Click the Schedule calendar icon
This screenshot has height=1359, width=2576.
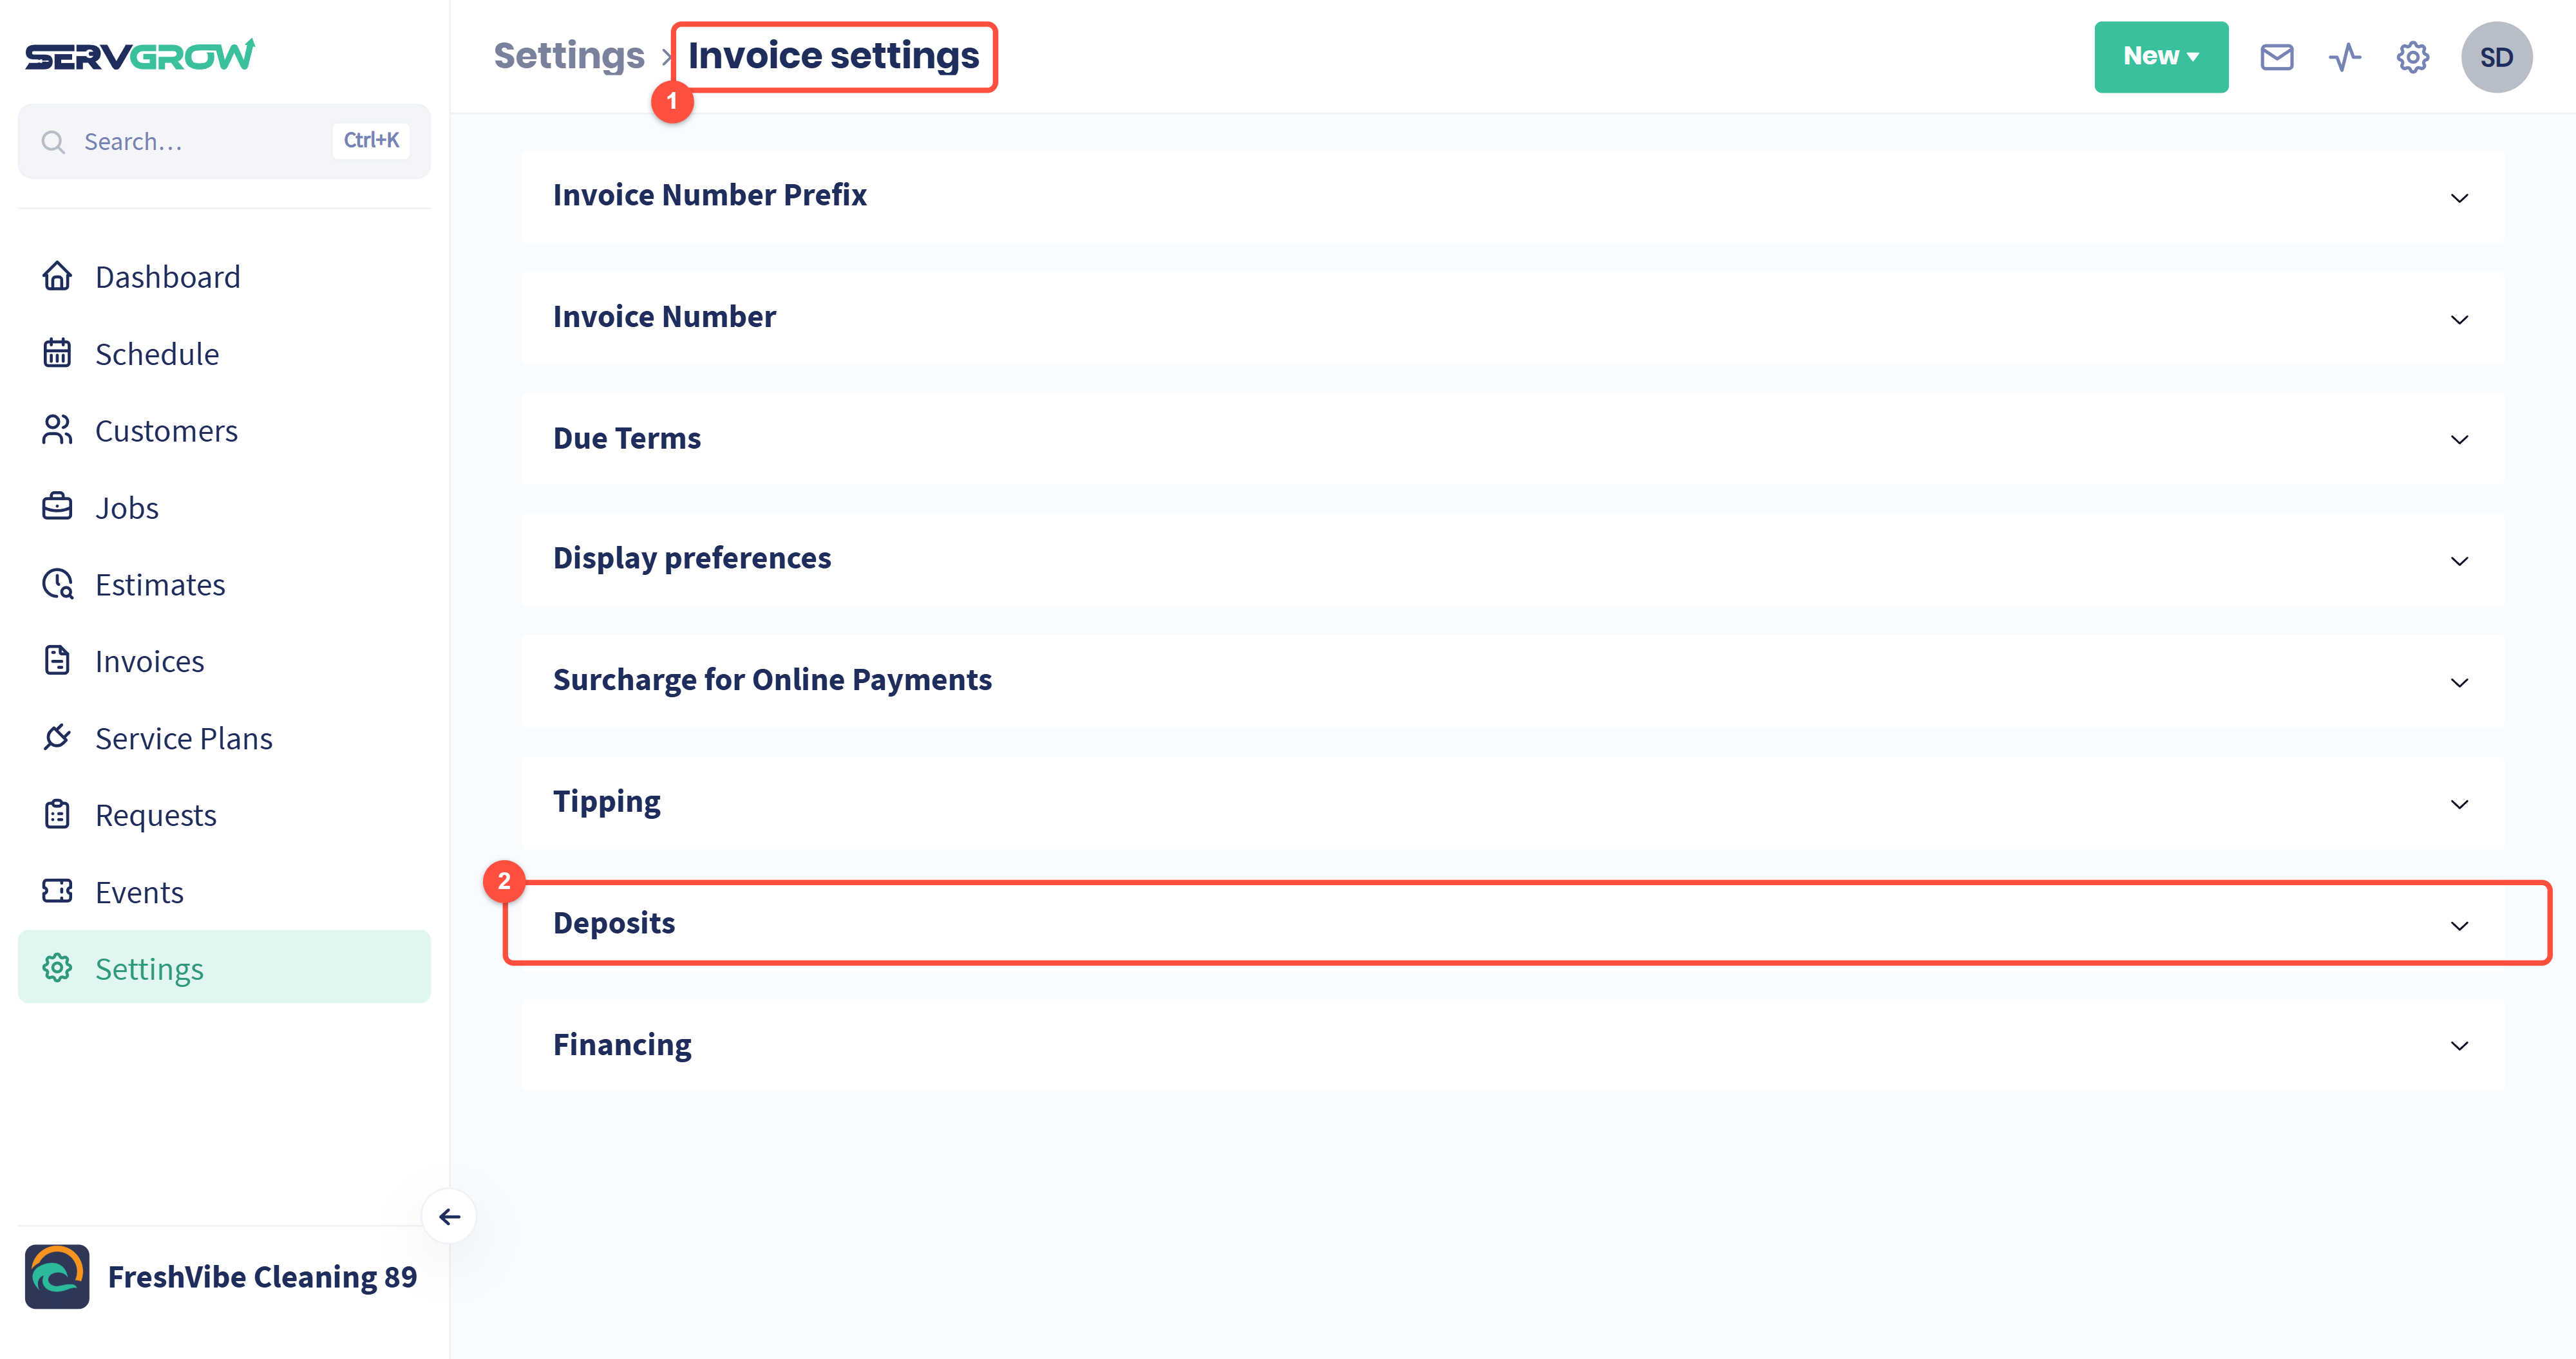57,353
